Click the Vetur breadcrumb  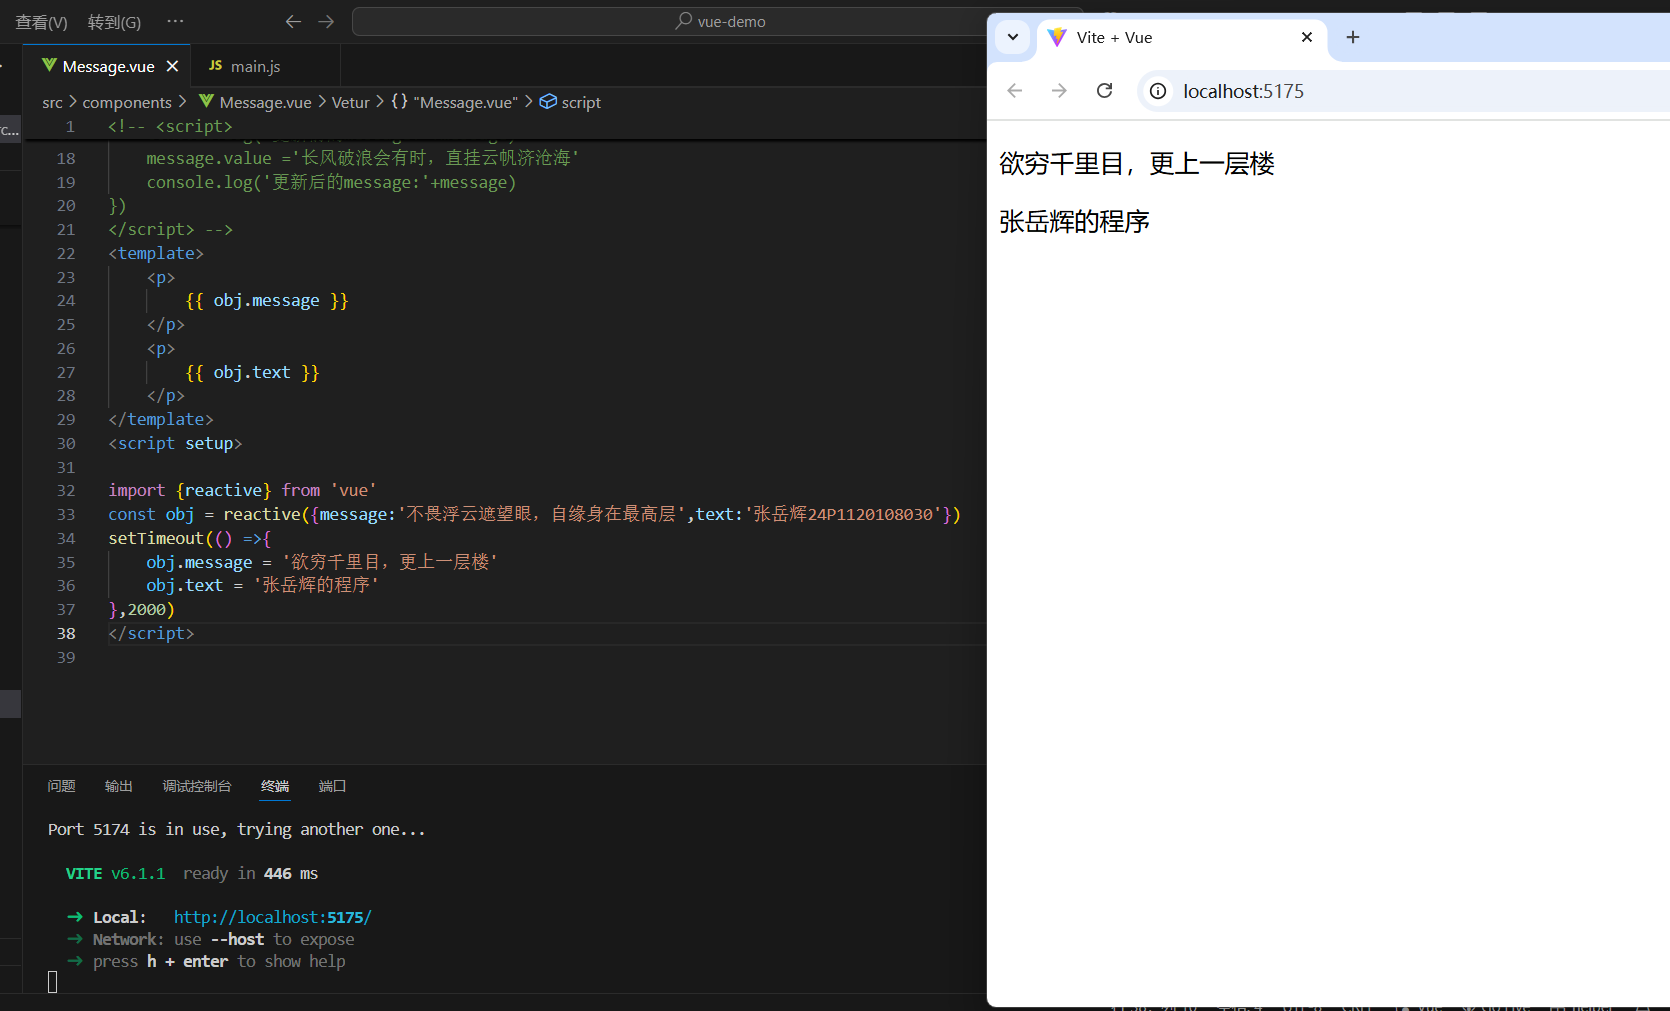(350, 102)
